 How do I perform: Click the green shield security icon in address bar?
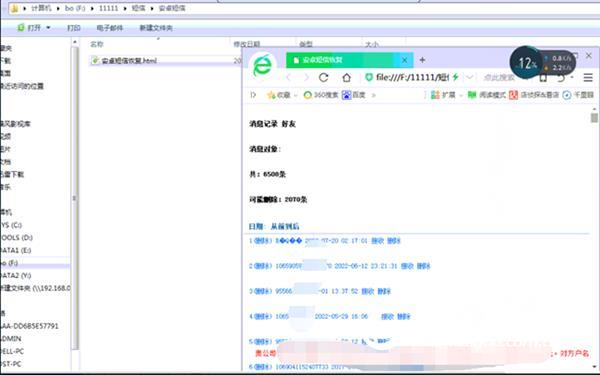click(369, 78)
